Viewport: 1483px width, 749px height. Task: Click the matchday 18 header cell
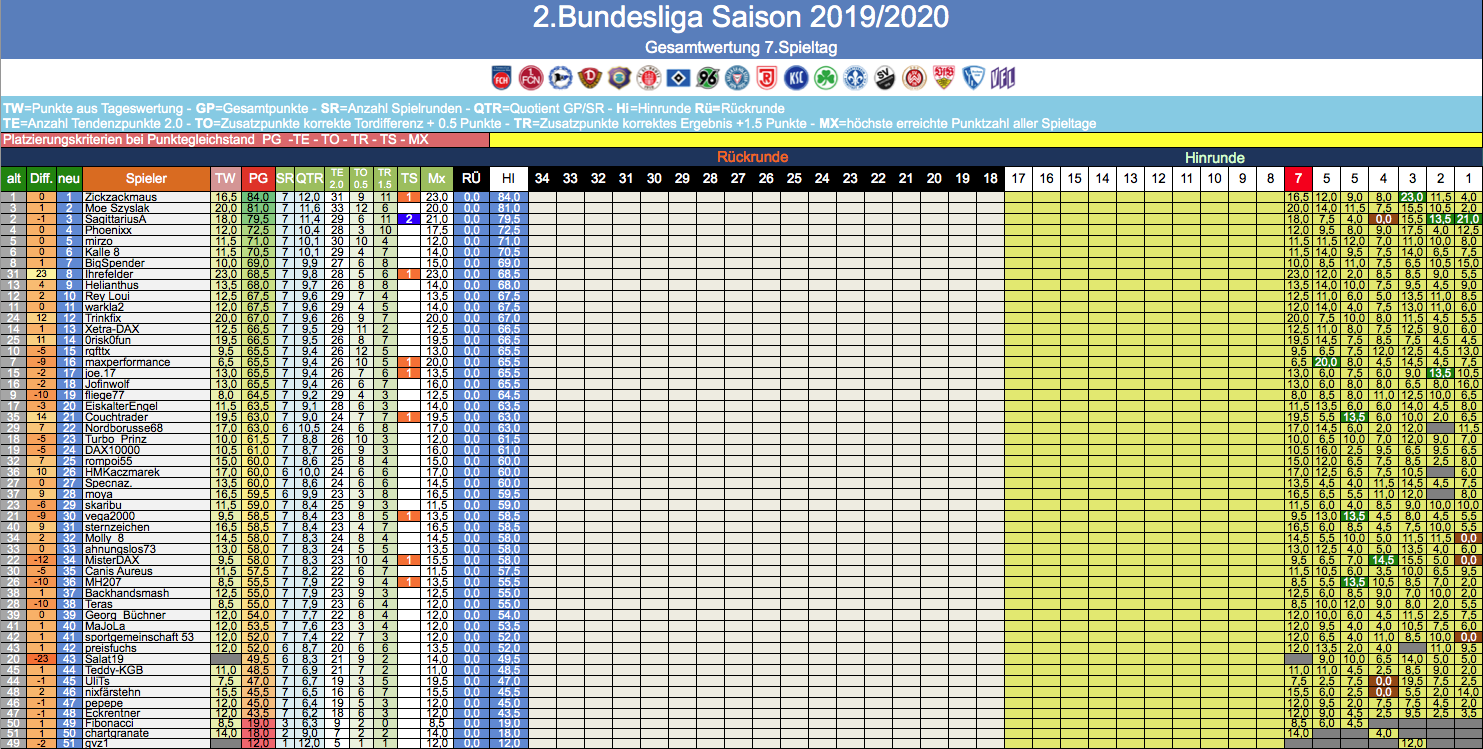click(989, 178)
